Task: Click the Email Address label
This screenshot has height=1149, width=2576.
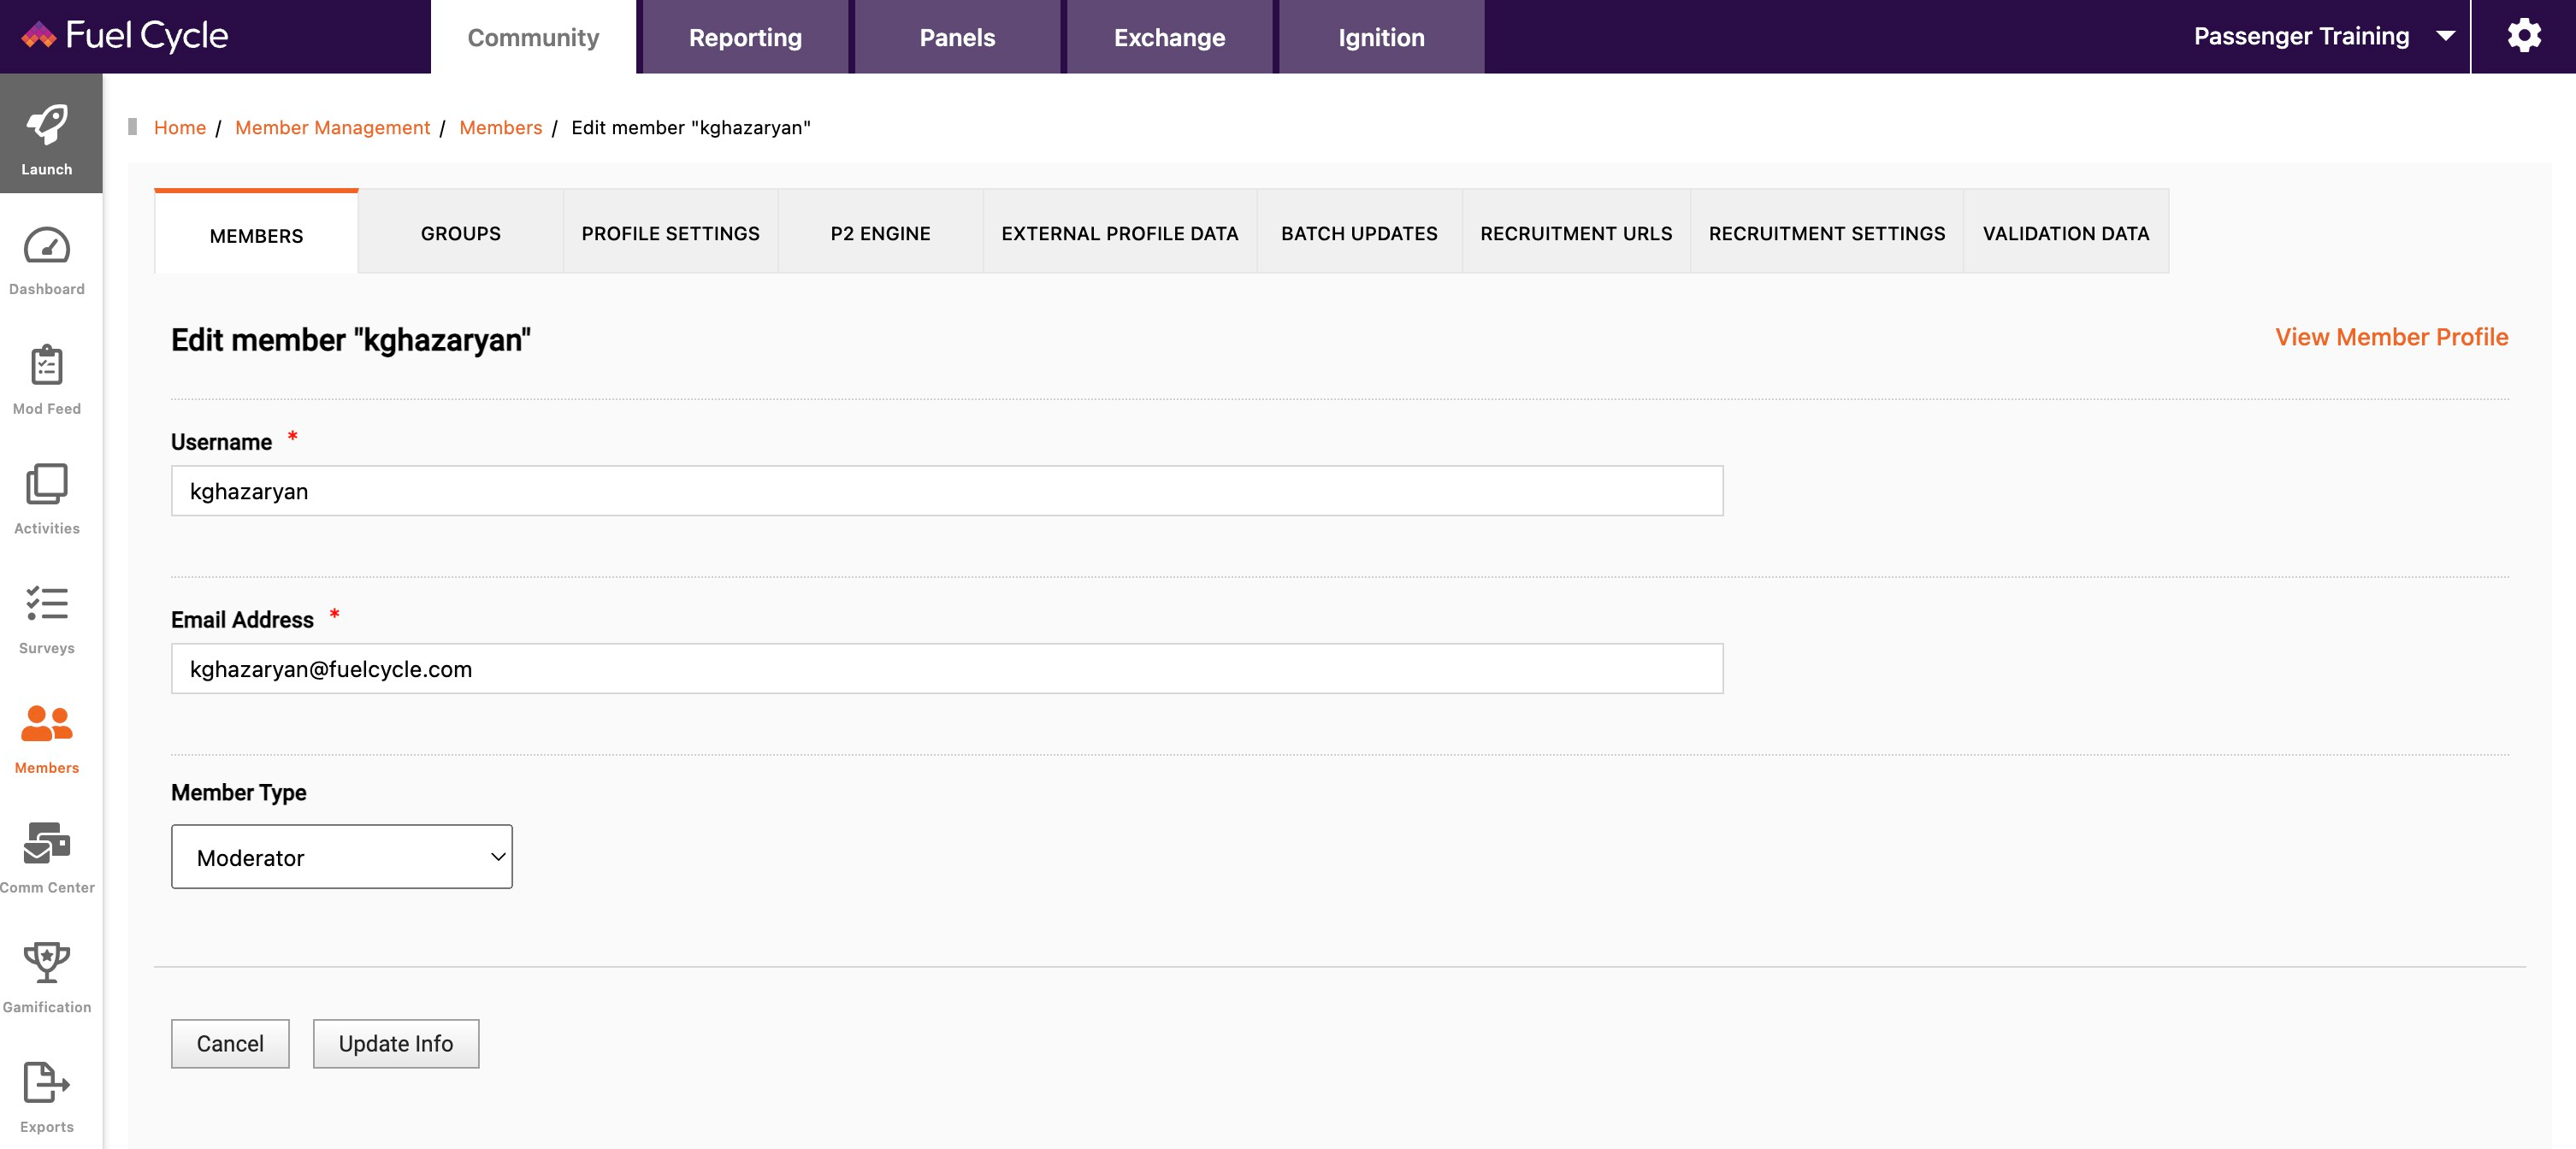Action: point(242,620)
